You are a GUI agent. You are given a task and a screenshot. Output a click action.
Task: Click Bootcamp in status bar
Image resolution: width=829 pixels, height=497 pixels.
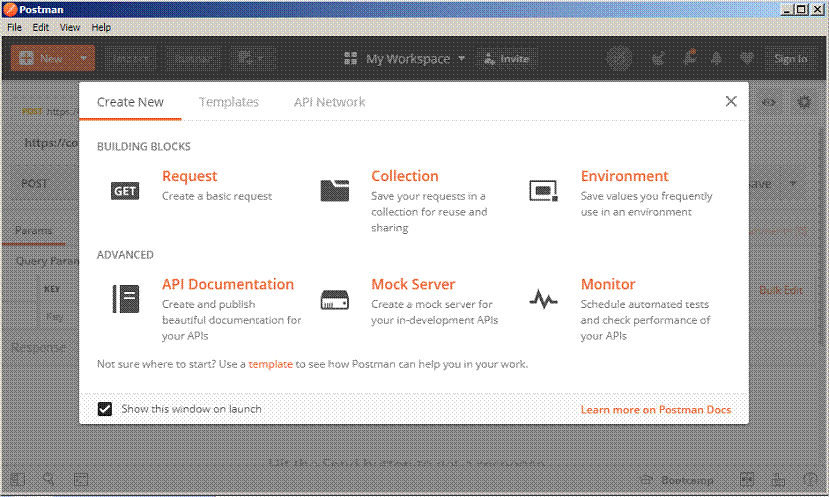(676, 480)
